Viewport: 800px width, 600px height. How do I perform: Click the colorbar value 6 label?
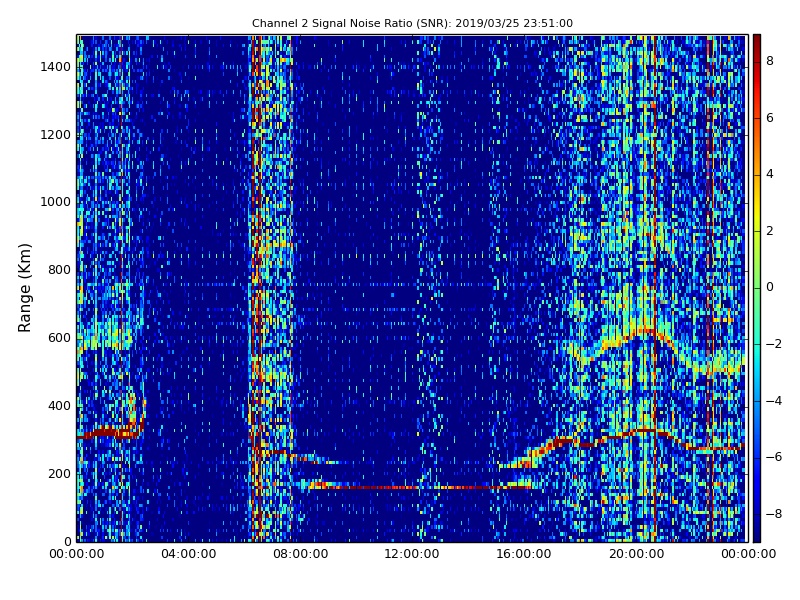click(x=770, y=118)
